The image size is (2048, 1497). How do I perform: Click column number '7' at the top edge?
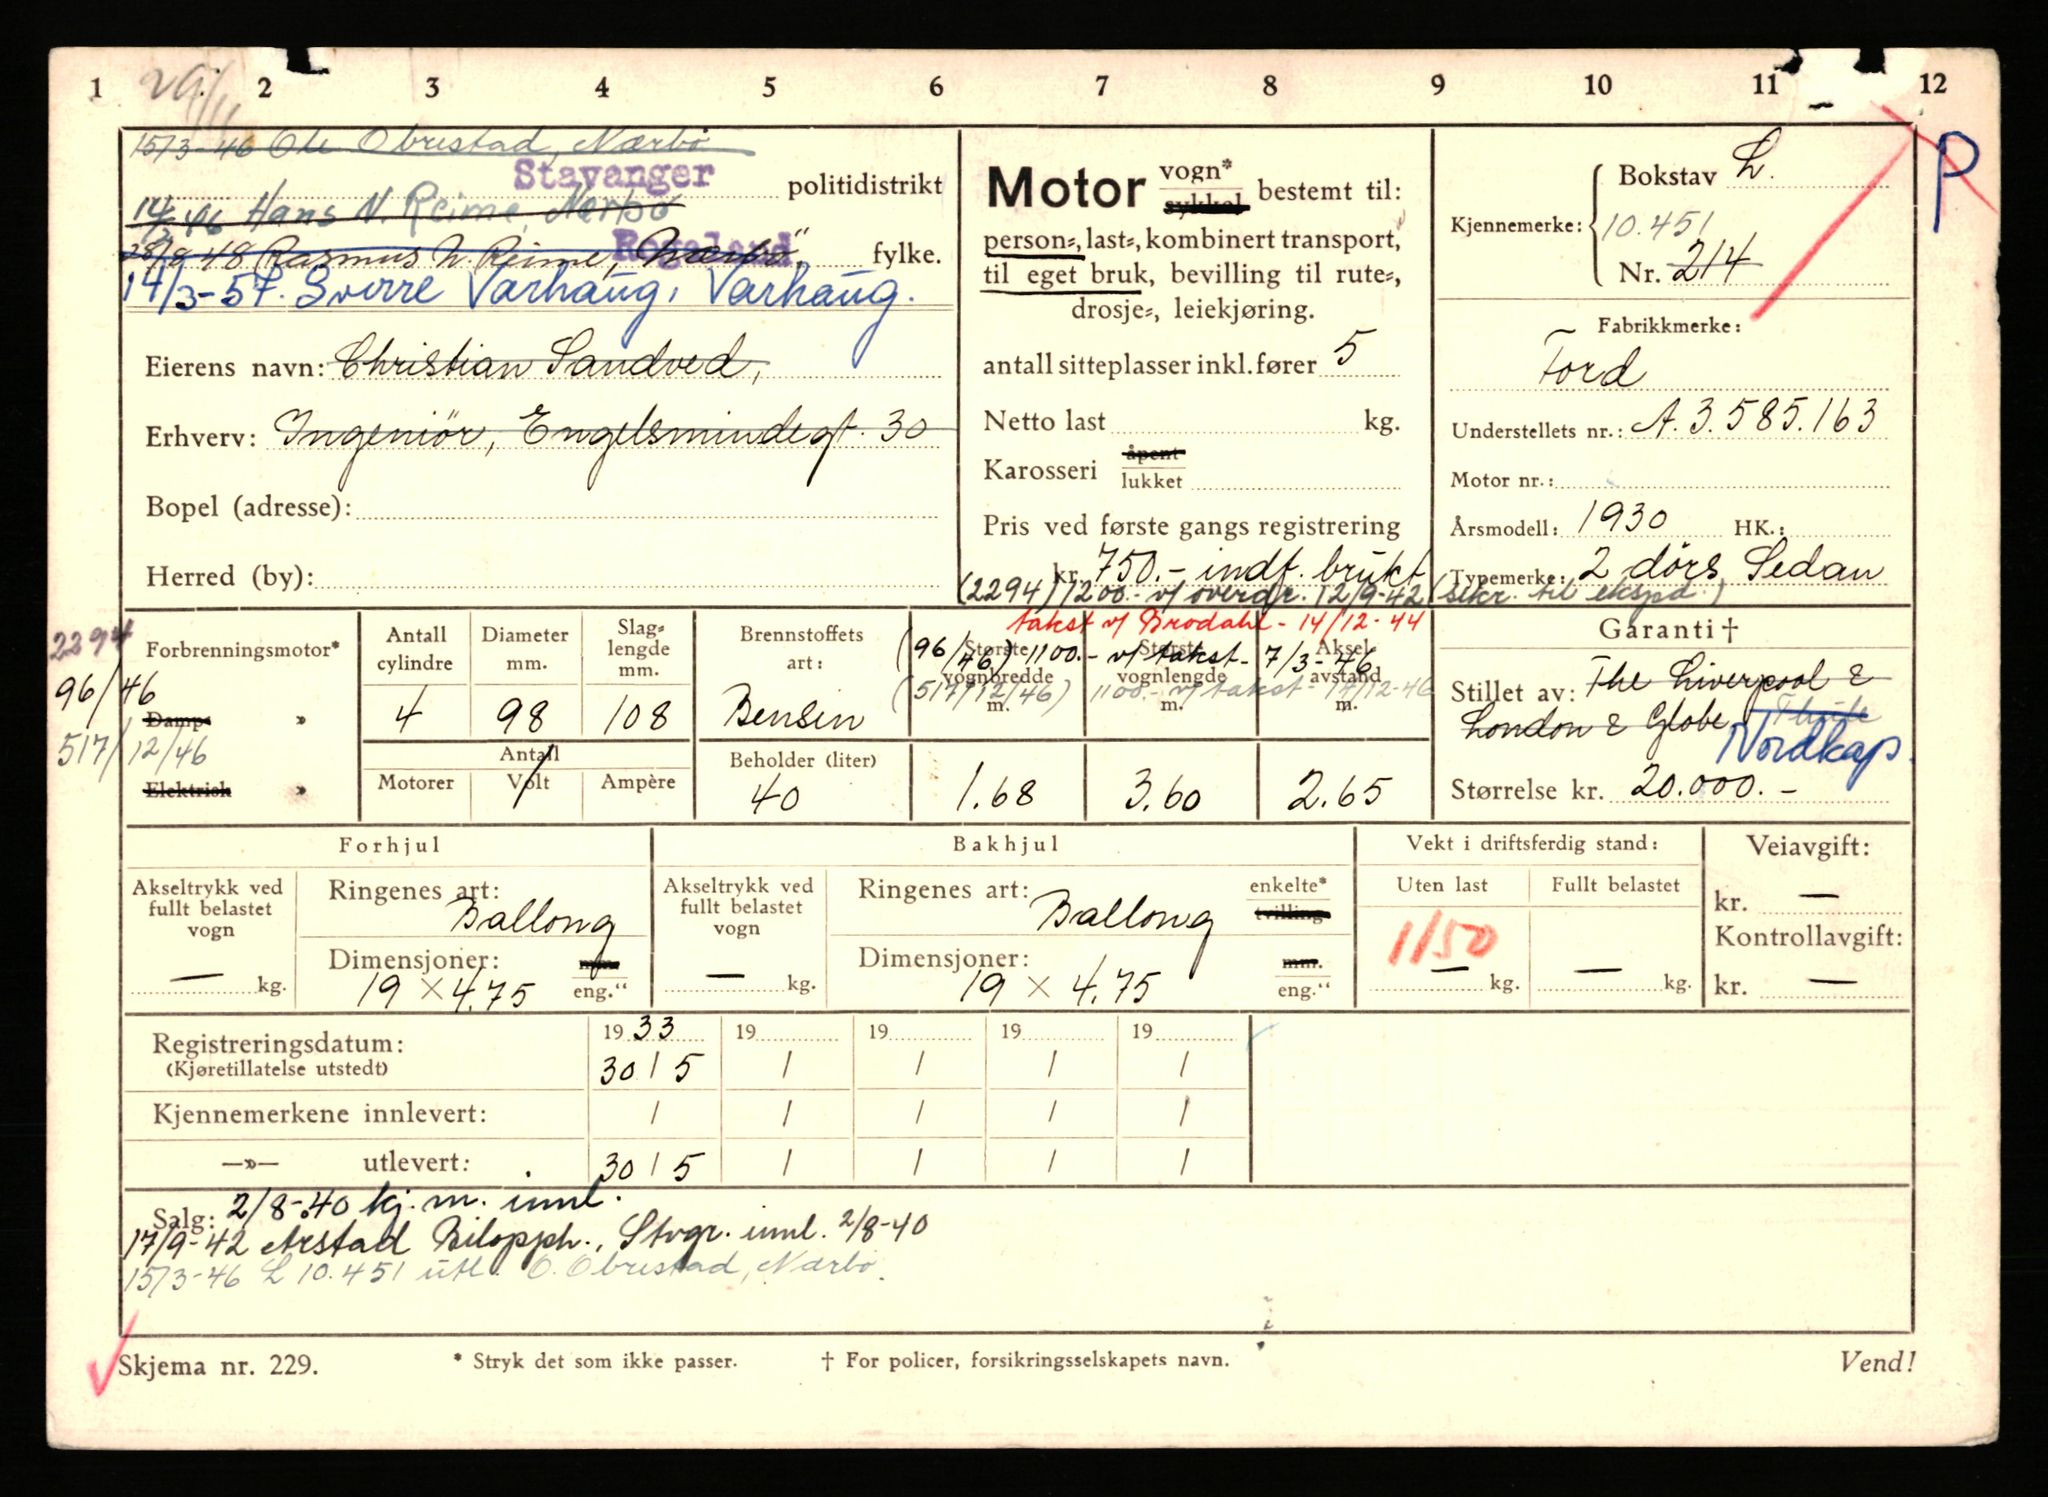[1101, 87]
